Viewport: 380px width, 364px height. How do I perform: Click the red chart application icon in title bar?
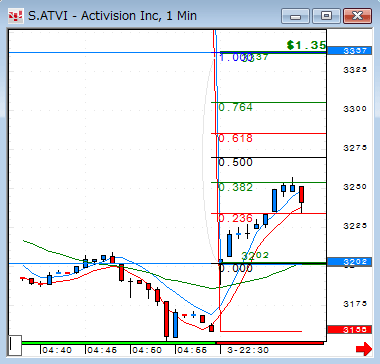(15, 16)
